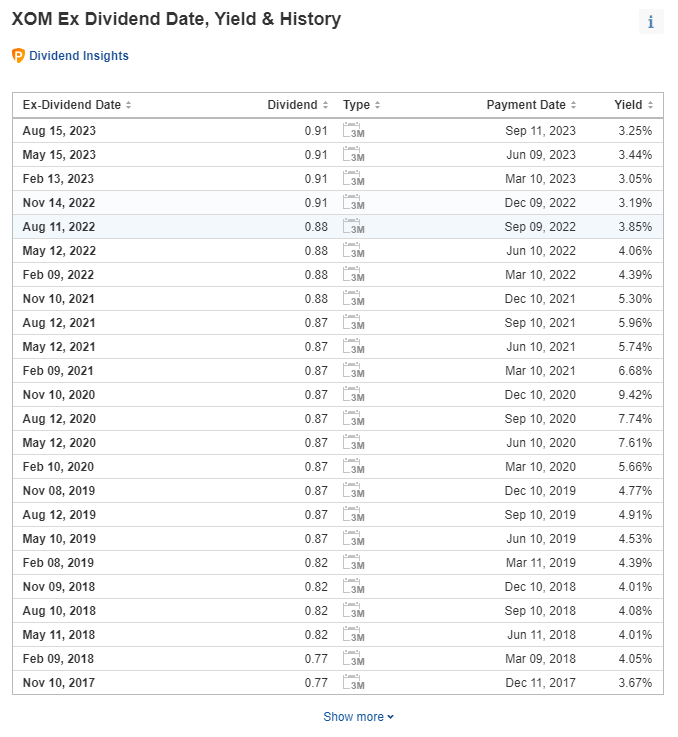Click the 3.67% yield value

tap(635, 682)
